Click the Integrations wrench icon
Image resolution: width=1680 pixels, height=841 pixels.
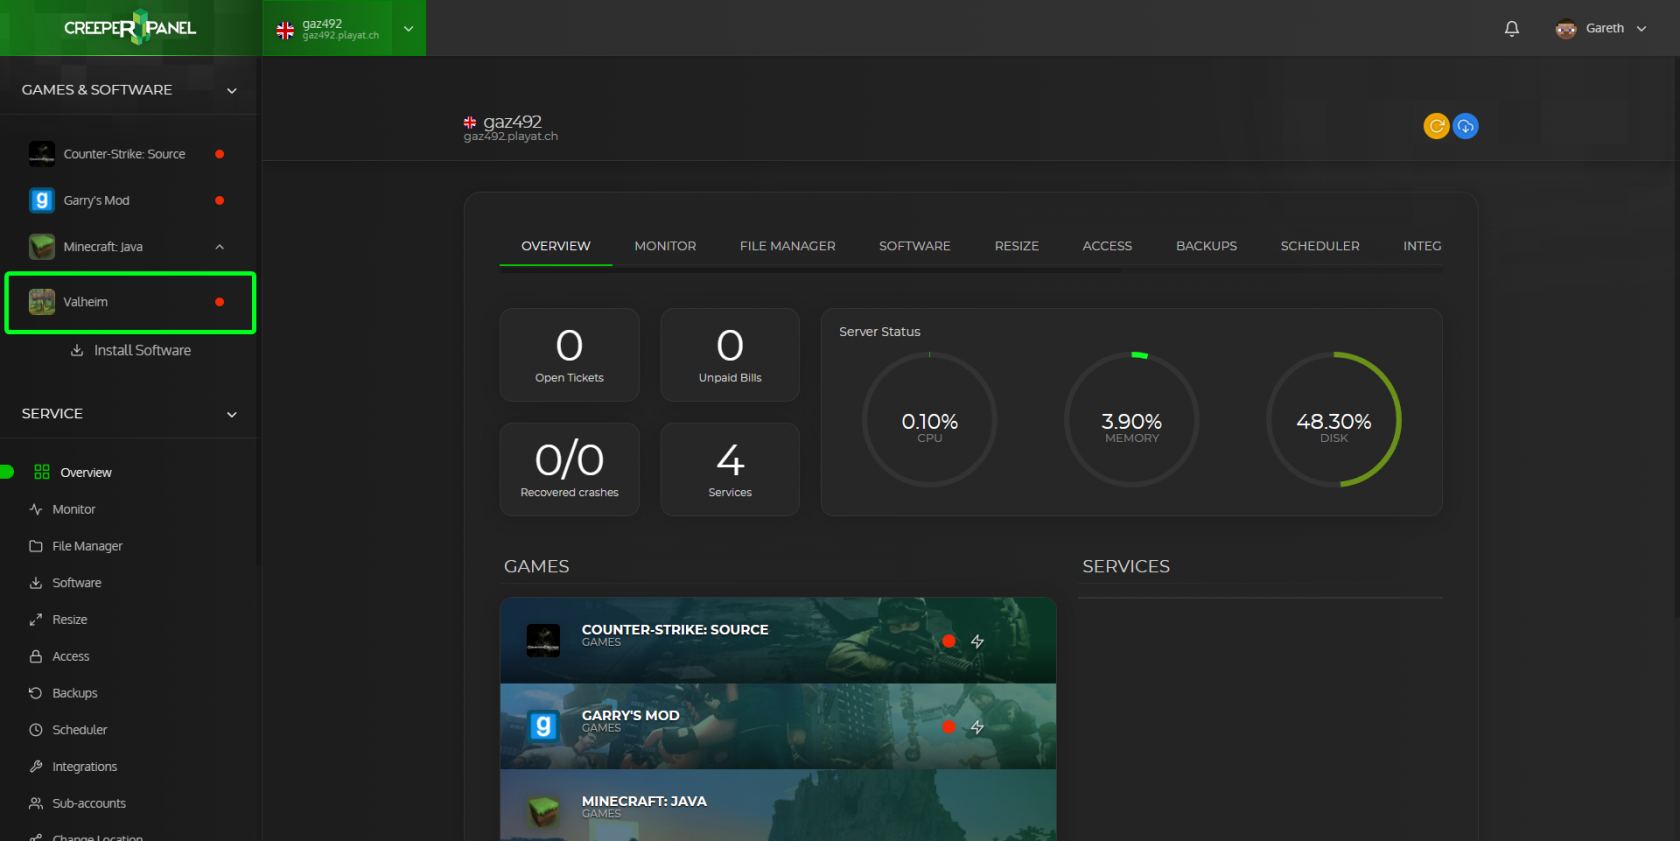[x=36, y=767]
